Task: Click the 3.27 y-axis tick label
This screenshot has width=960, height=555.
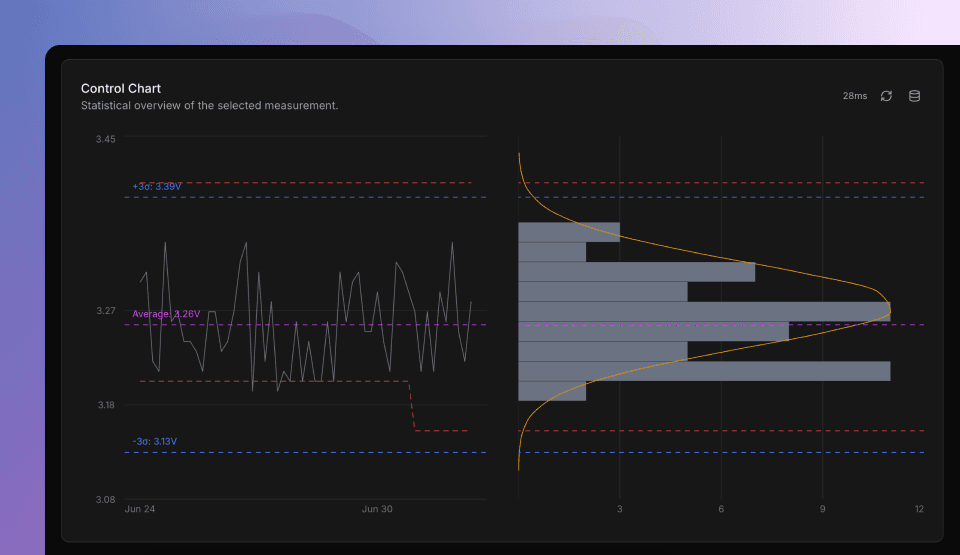Action: pyautogui.click(x=105, y=311)
